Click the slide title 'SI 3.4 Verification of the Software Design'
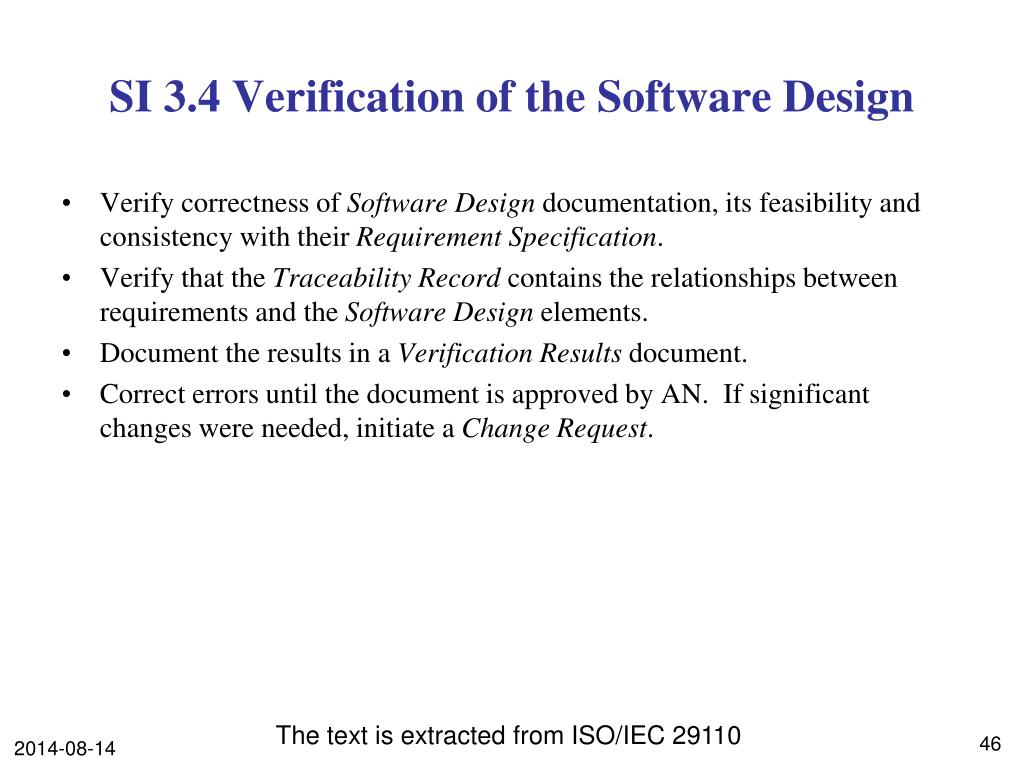 [511, 97]
